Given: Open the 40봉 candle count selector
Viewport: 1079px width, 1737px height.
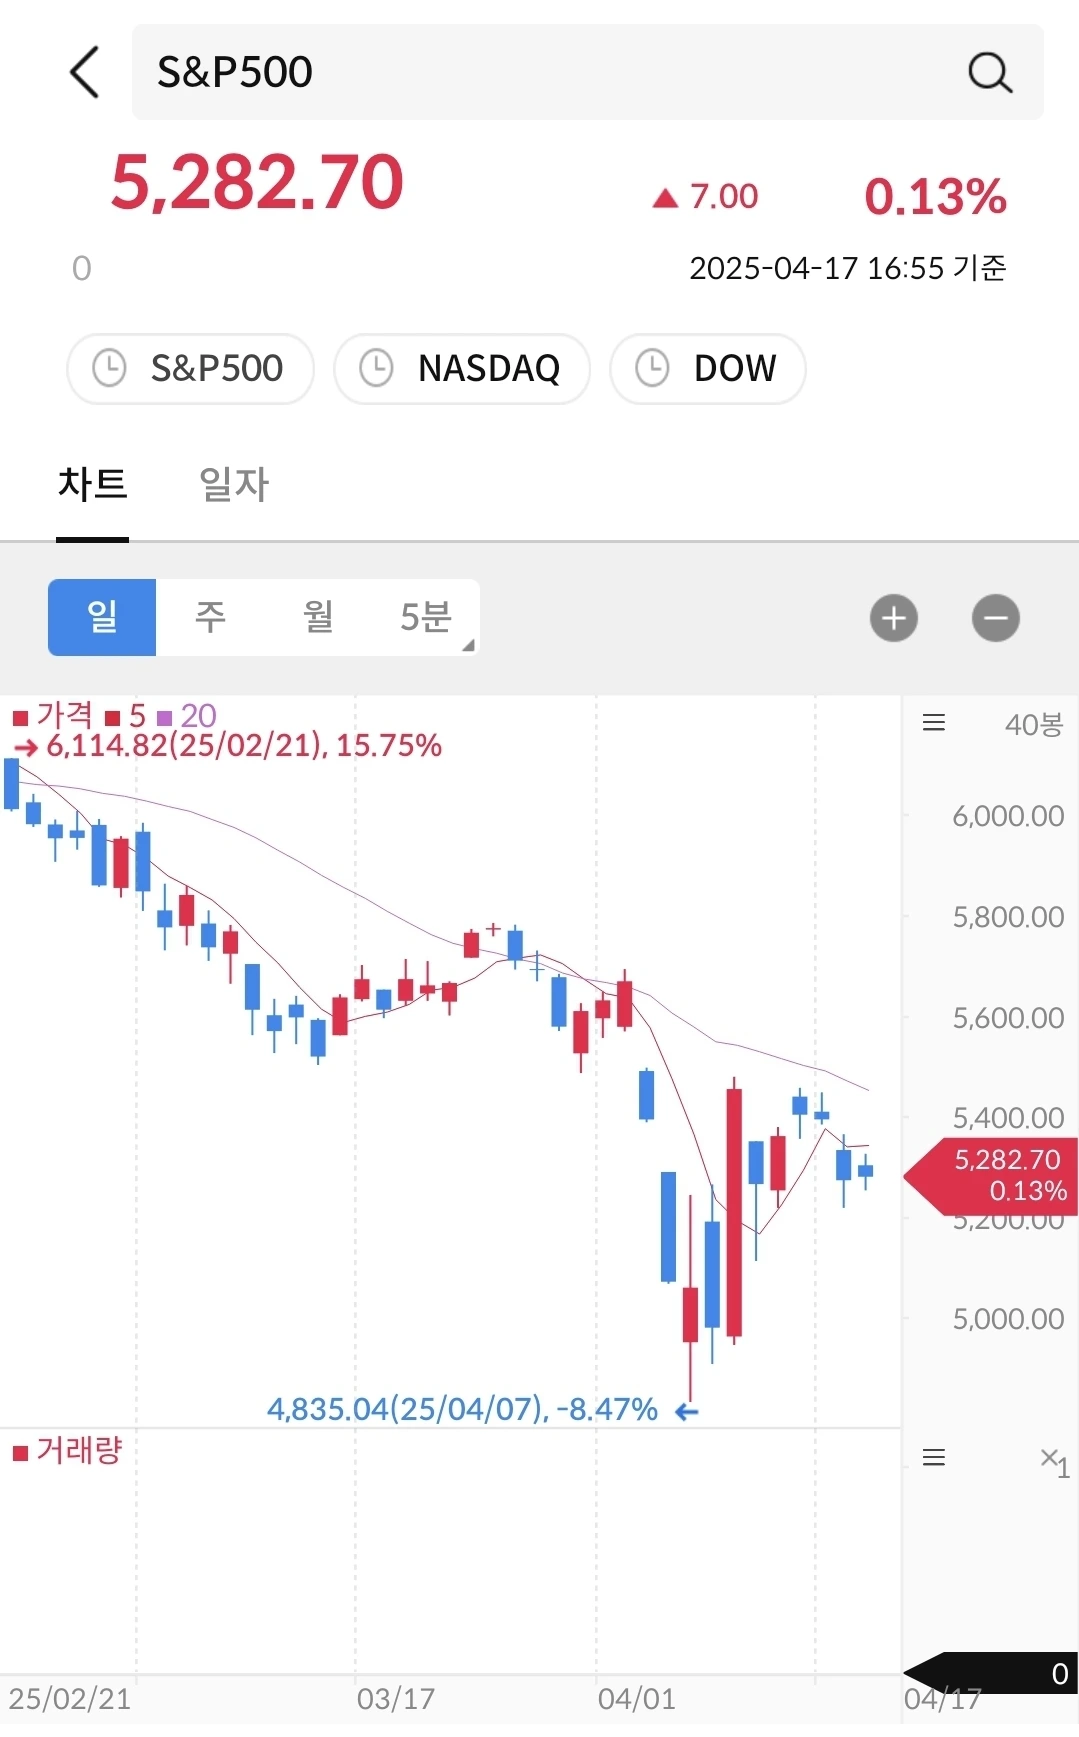Looking at the screenshot, I should pyautogui.click(x=1033, y=724).
